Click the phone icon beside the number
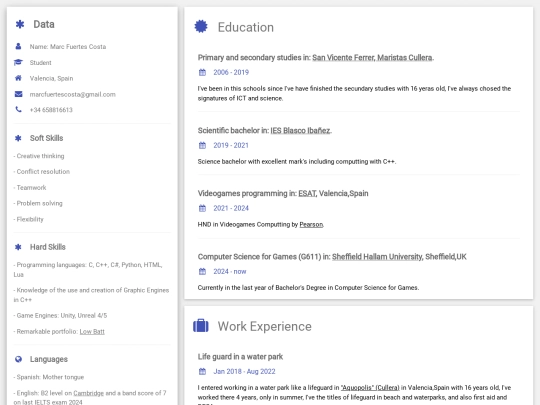The height and width of the screenshot is (405, 540). (x=18, y=110)
